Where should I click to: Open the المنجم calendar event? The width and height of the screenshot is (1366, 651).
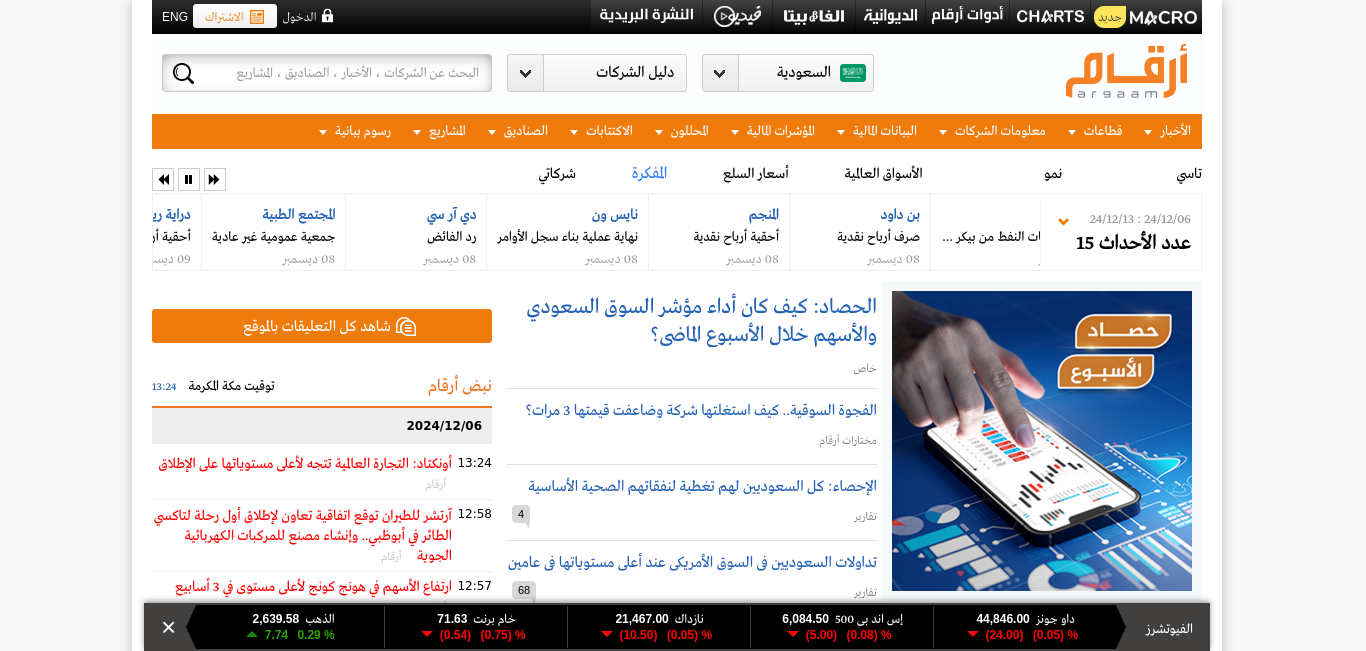coord(764,214)
